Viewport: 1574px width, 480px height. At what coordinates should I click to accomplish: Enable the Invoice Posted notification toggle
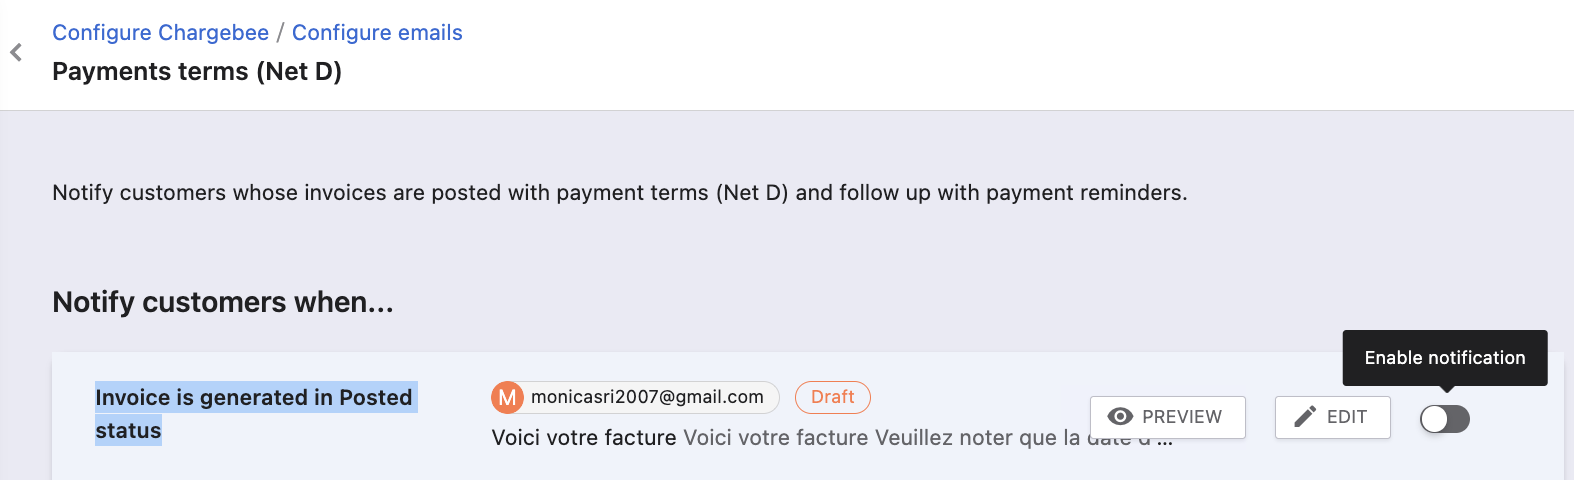[x=1444, y=419]
